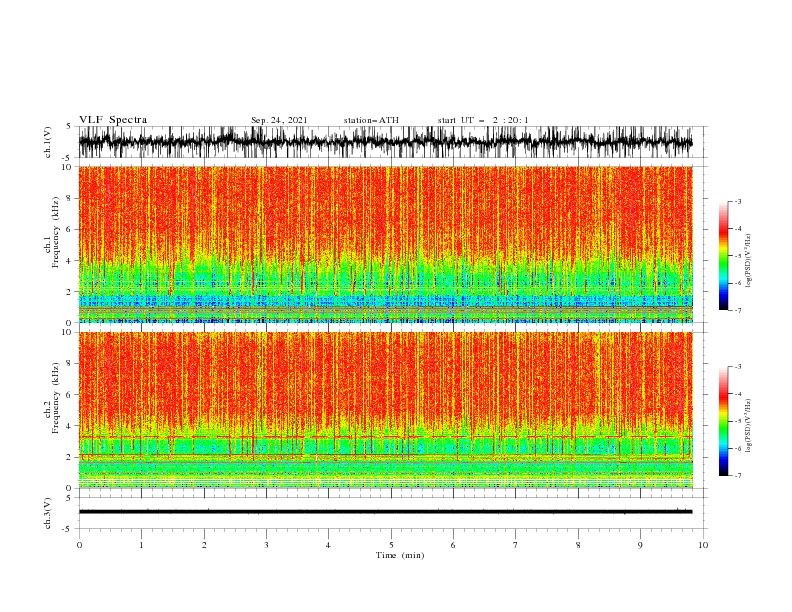The image size is (792, 612).
Task: Click the ch.1 spectrogram "6" kHz tick label
Action: pyautogui.click(x=70, y=229)
